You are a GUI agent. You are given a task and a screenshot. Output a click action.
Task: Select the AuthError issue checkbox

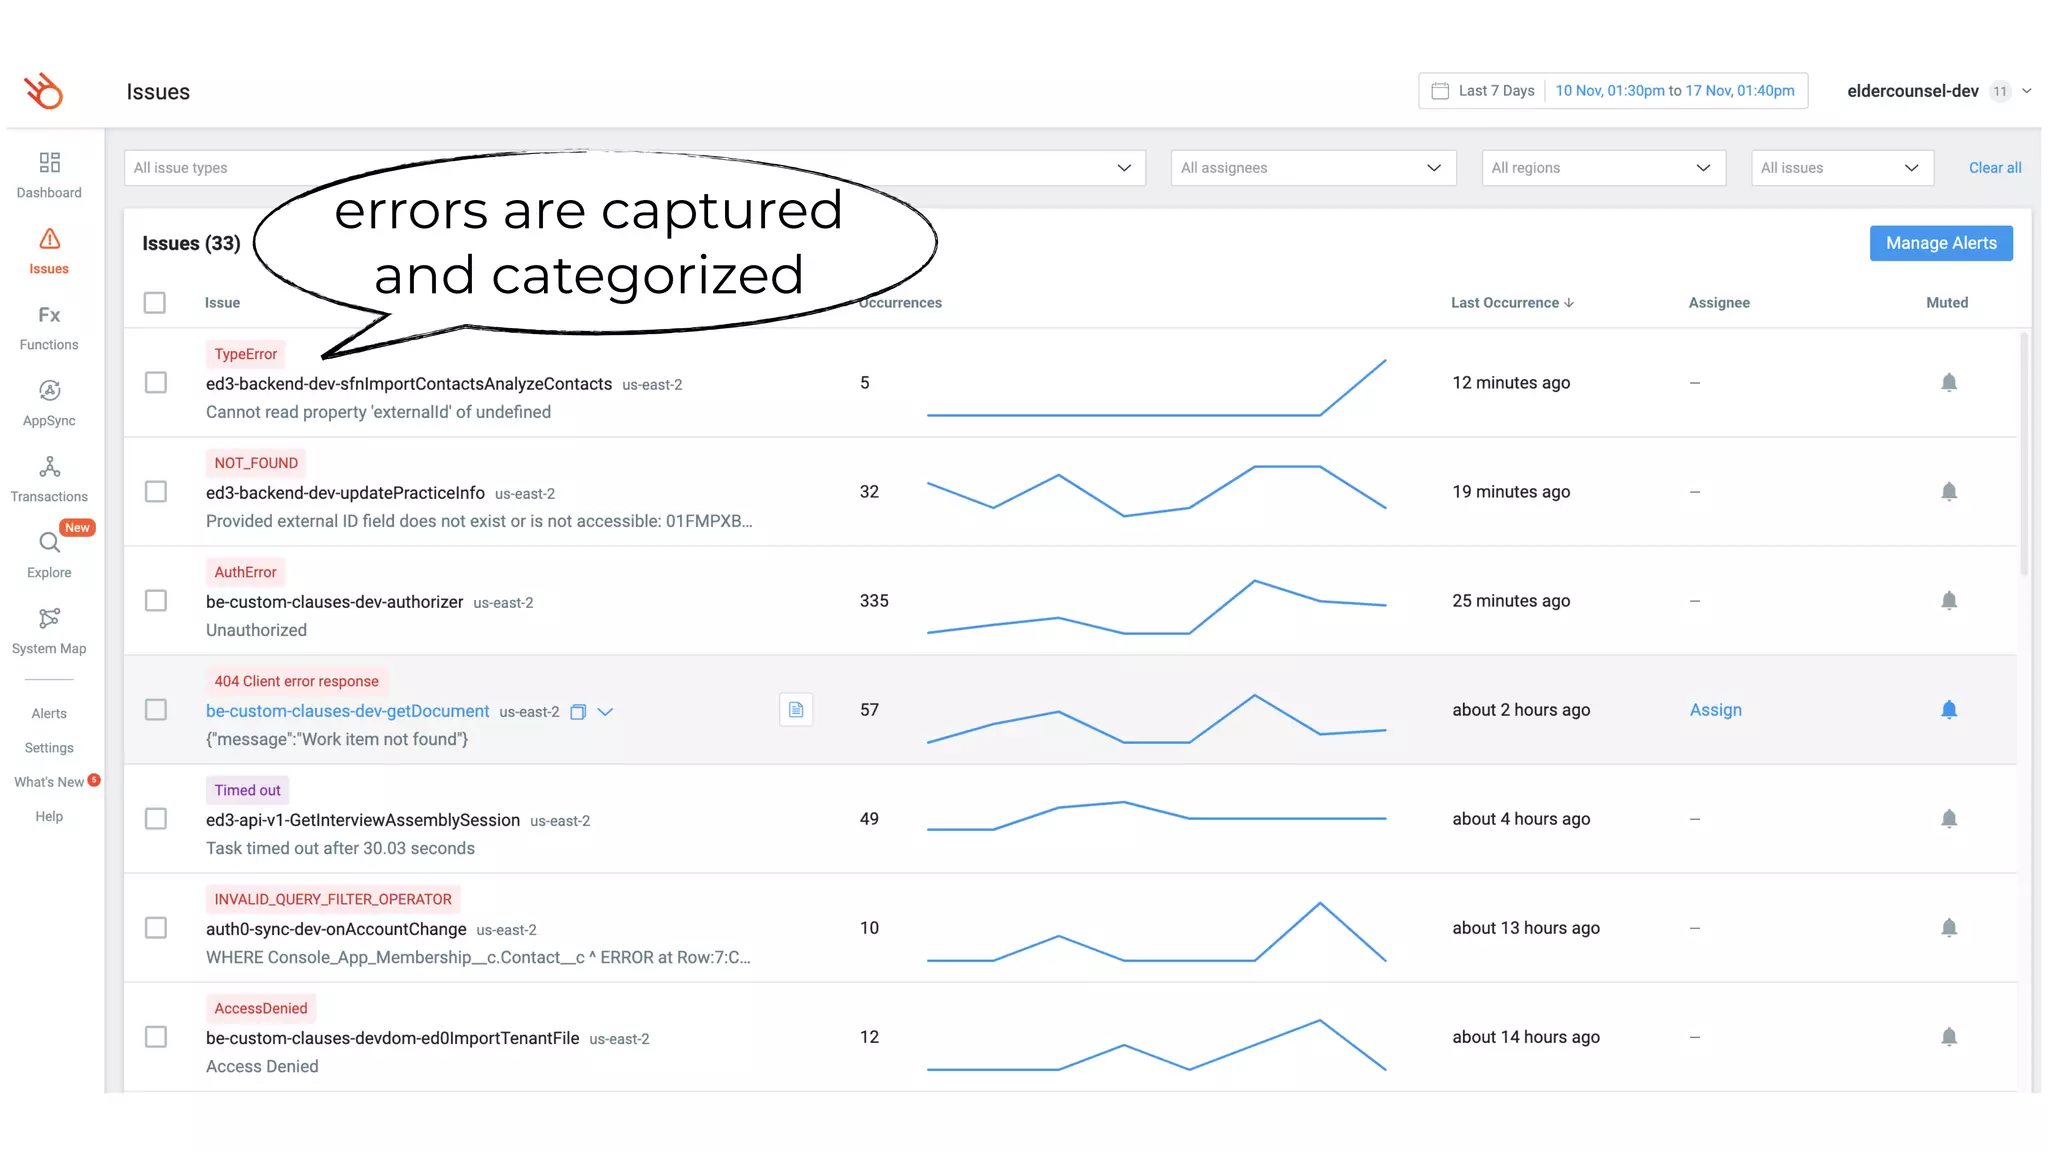point(156,601)
